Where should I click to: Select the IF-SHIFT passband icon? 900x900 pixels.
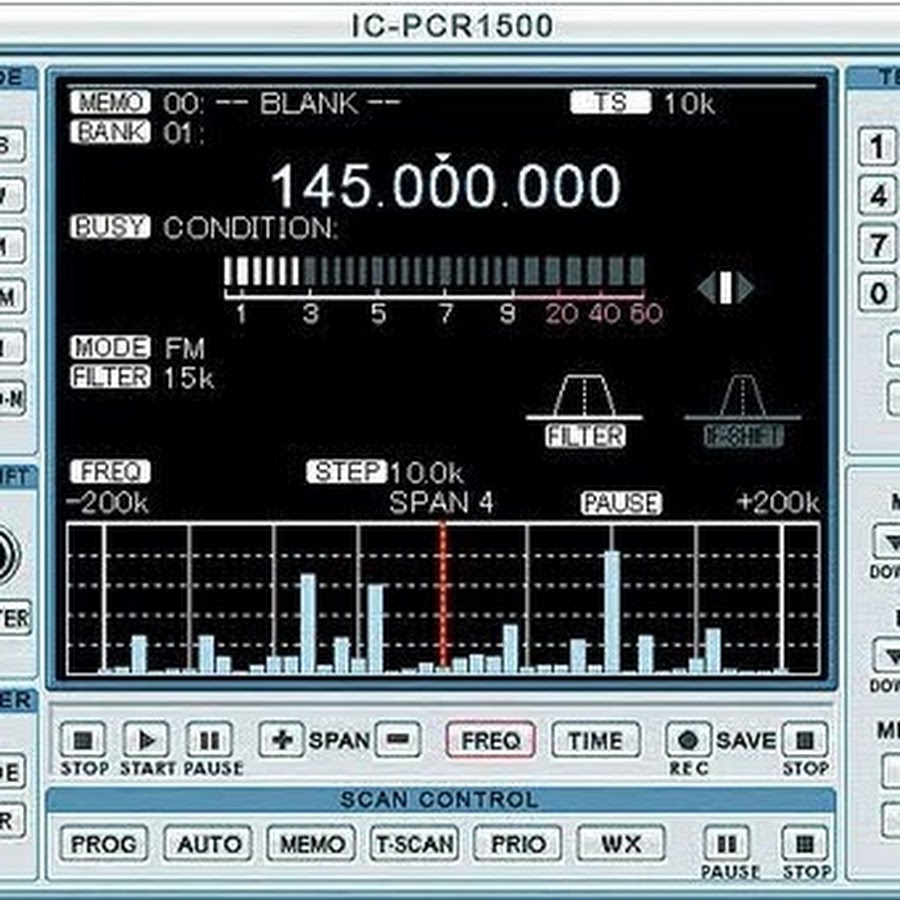(743, 411)
